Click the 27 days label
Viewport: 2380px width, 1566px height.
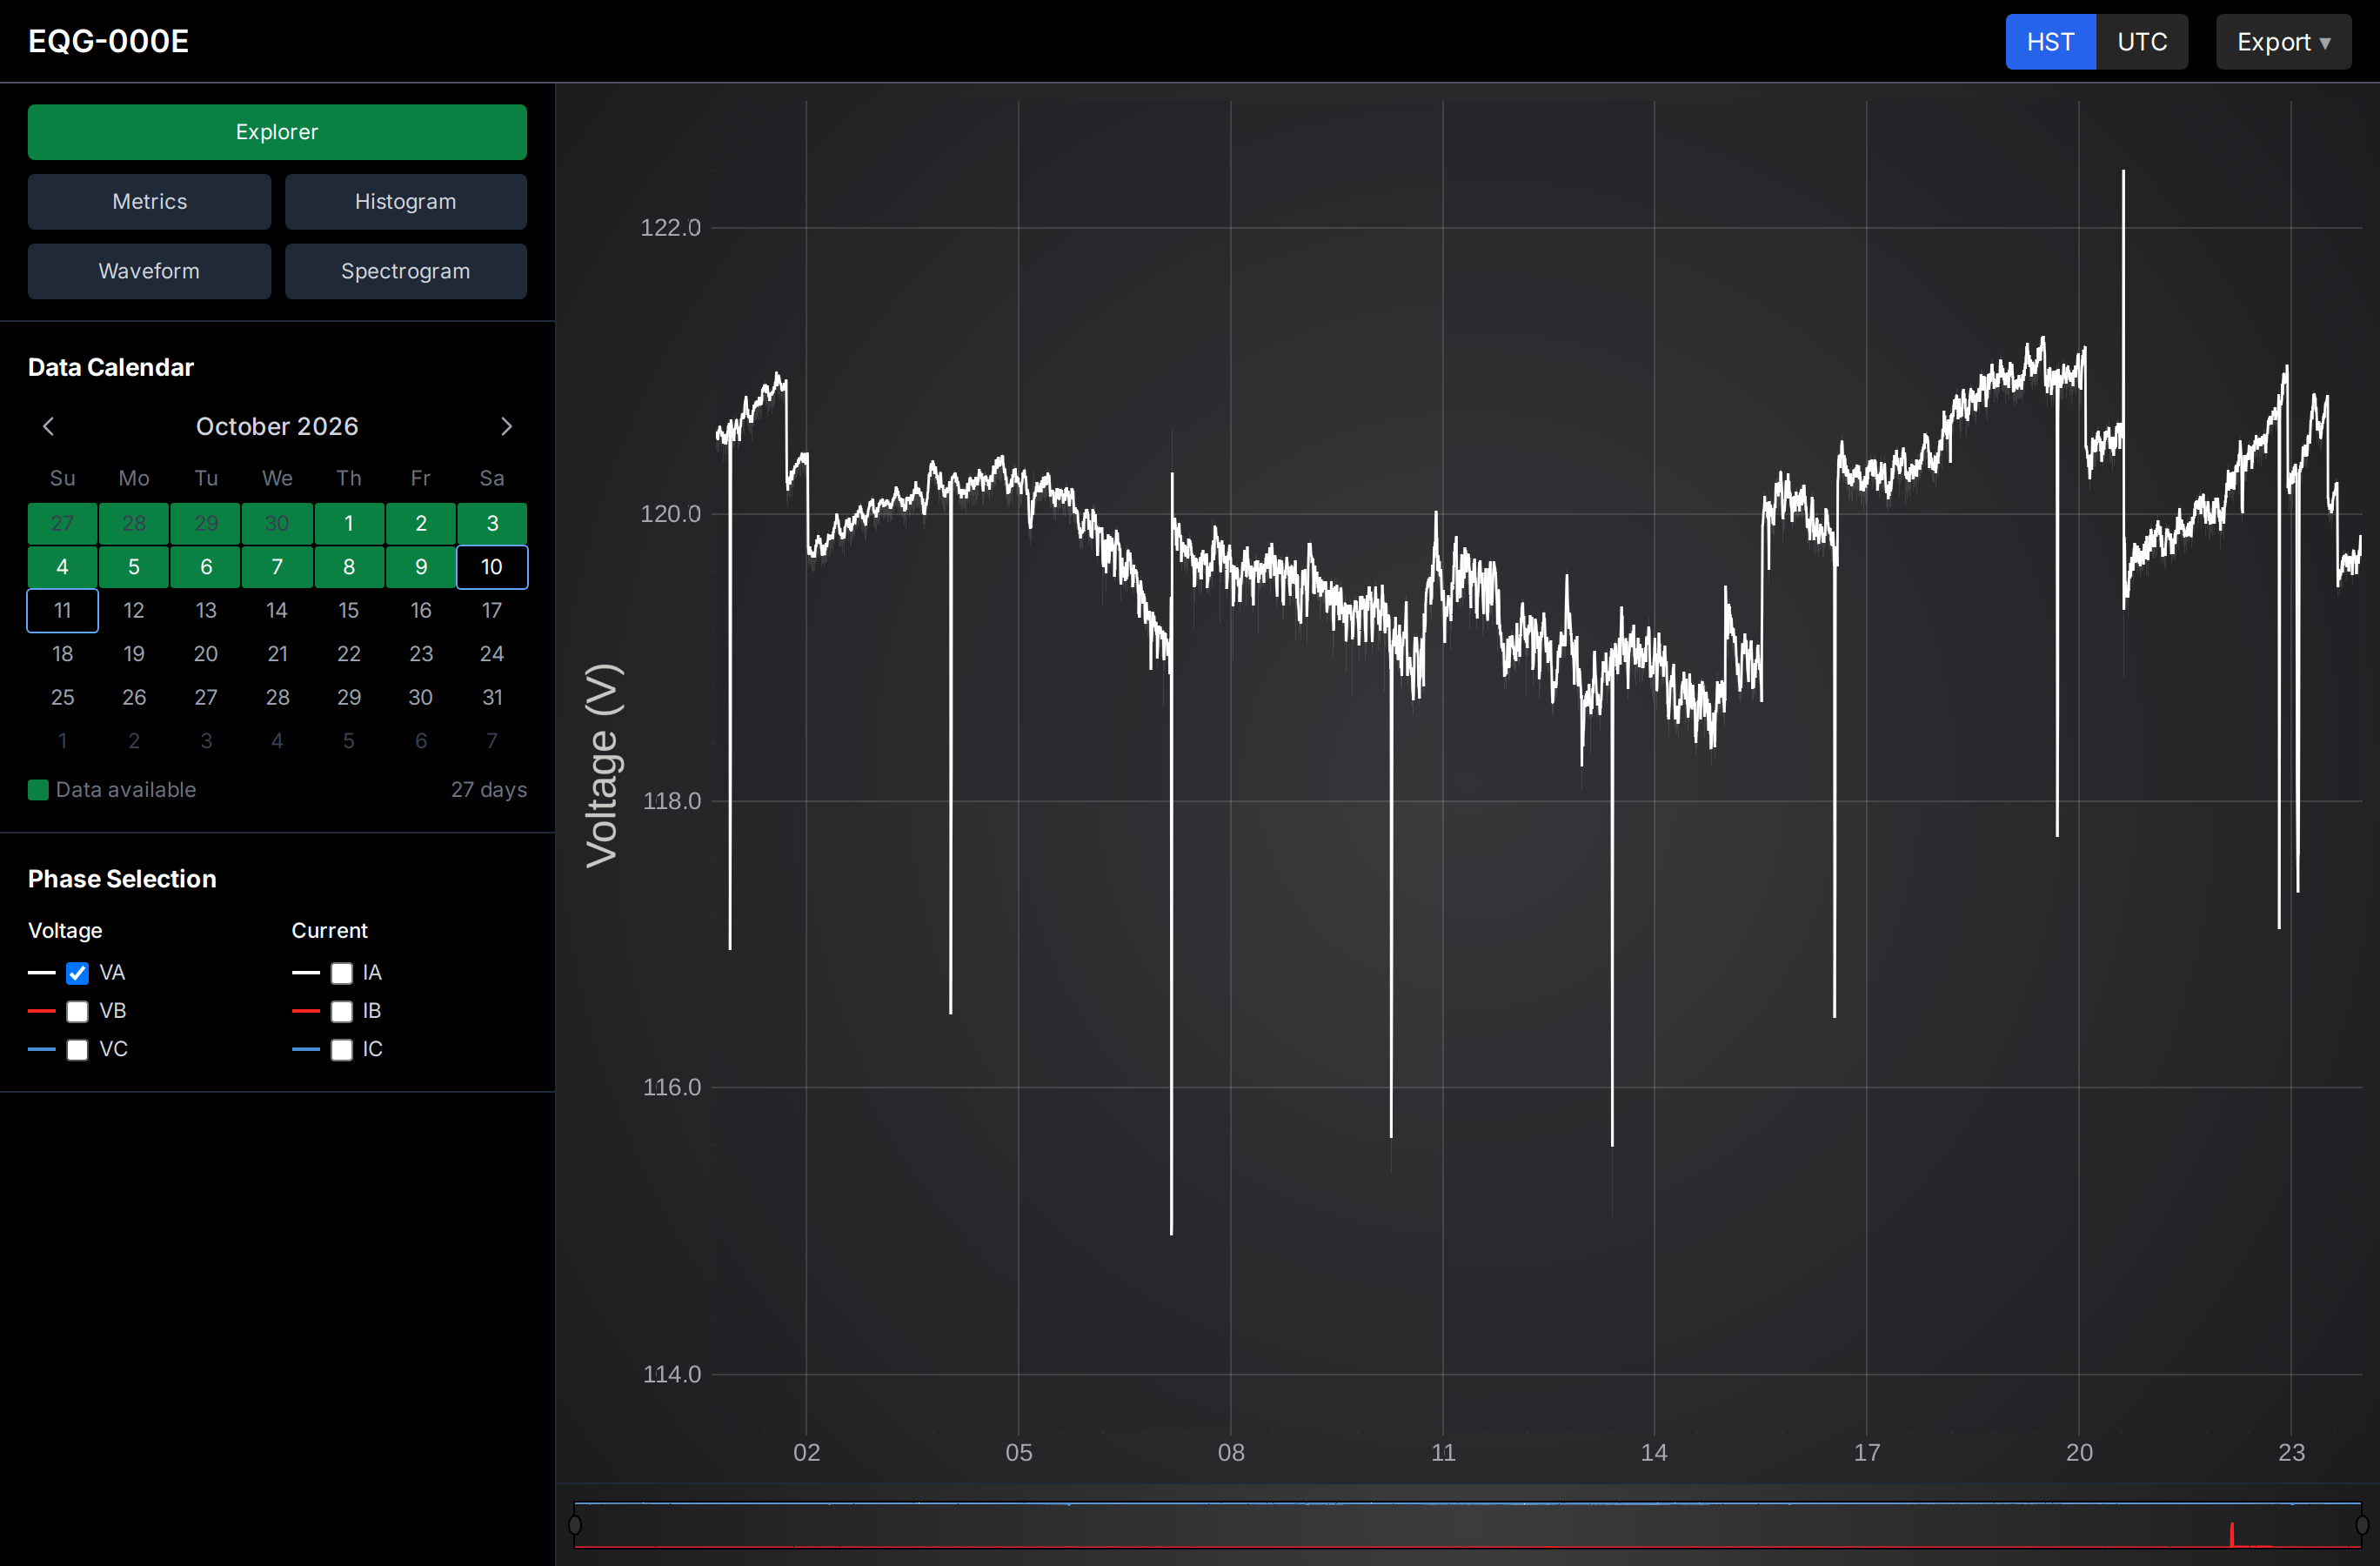point(489,790)
